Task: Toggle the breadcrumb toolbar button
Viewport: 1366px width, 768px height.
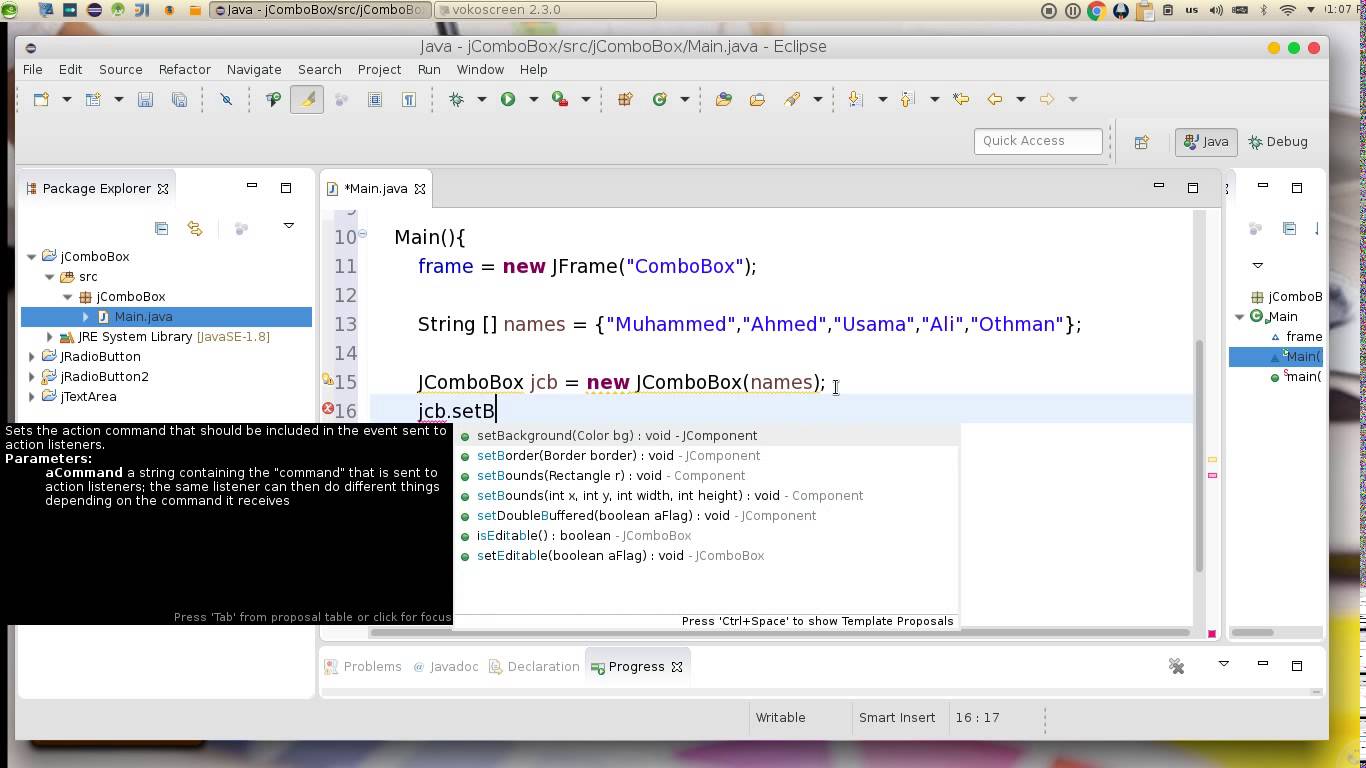Action: point(273,99)
